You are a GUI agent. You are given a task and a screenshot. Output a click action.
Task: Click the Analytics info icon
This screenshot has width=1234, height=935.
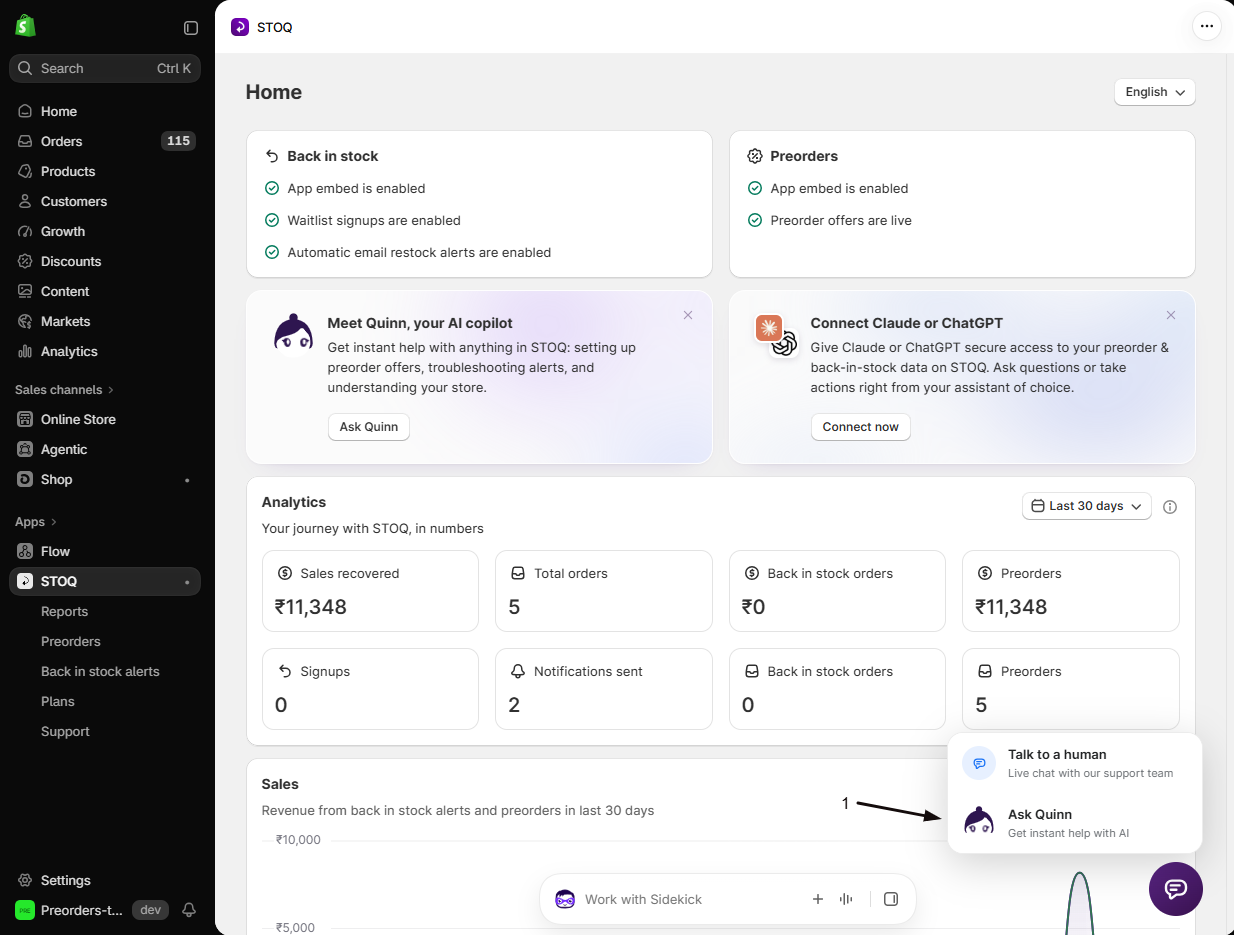pyautogui.click(x=1170, y=507)
